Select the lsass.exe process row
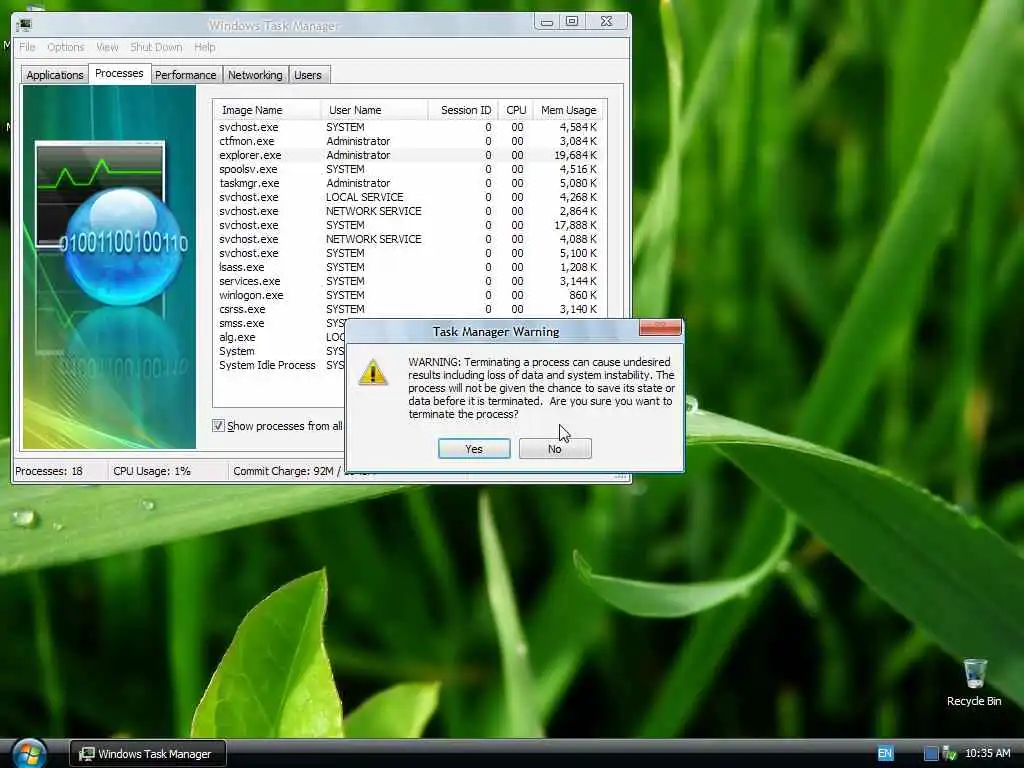1024x768 pixels. 409,267
